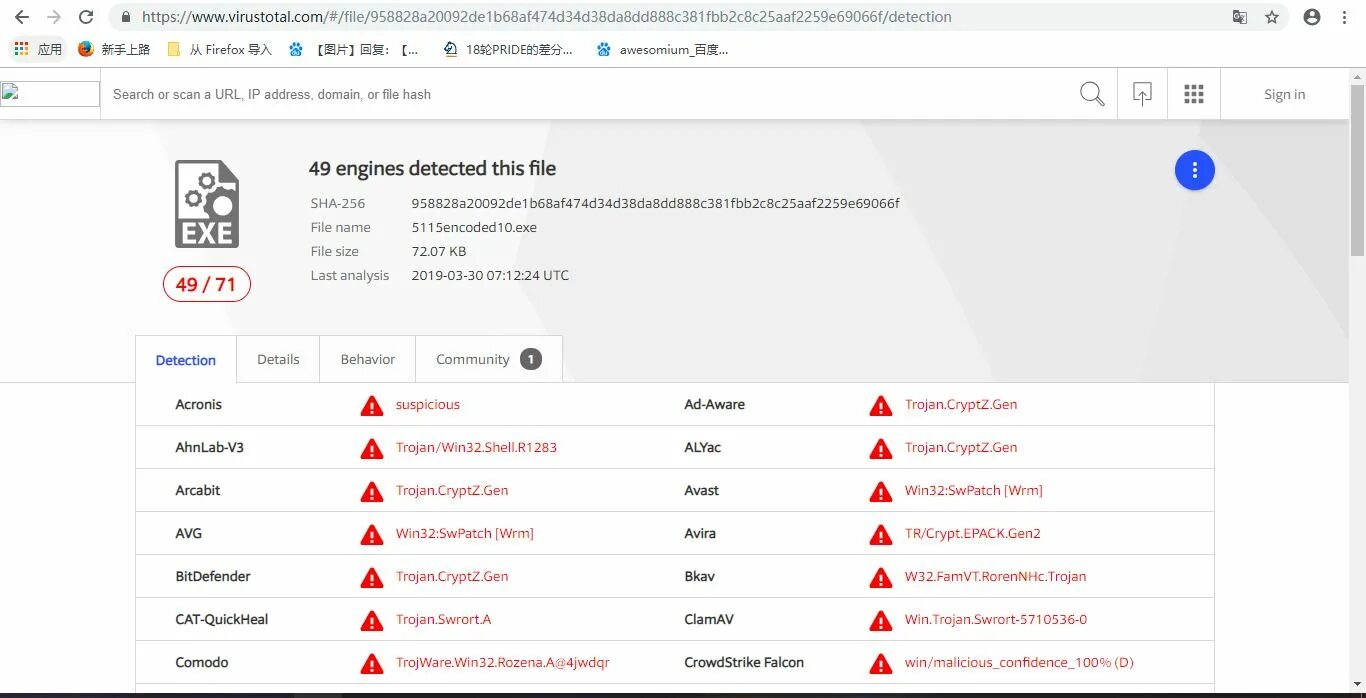Bookmark this page with the star icon

point(1272,17)
